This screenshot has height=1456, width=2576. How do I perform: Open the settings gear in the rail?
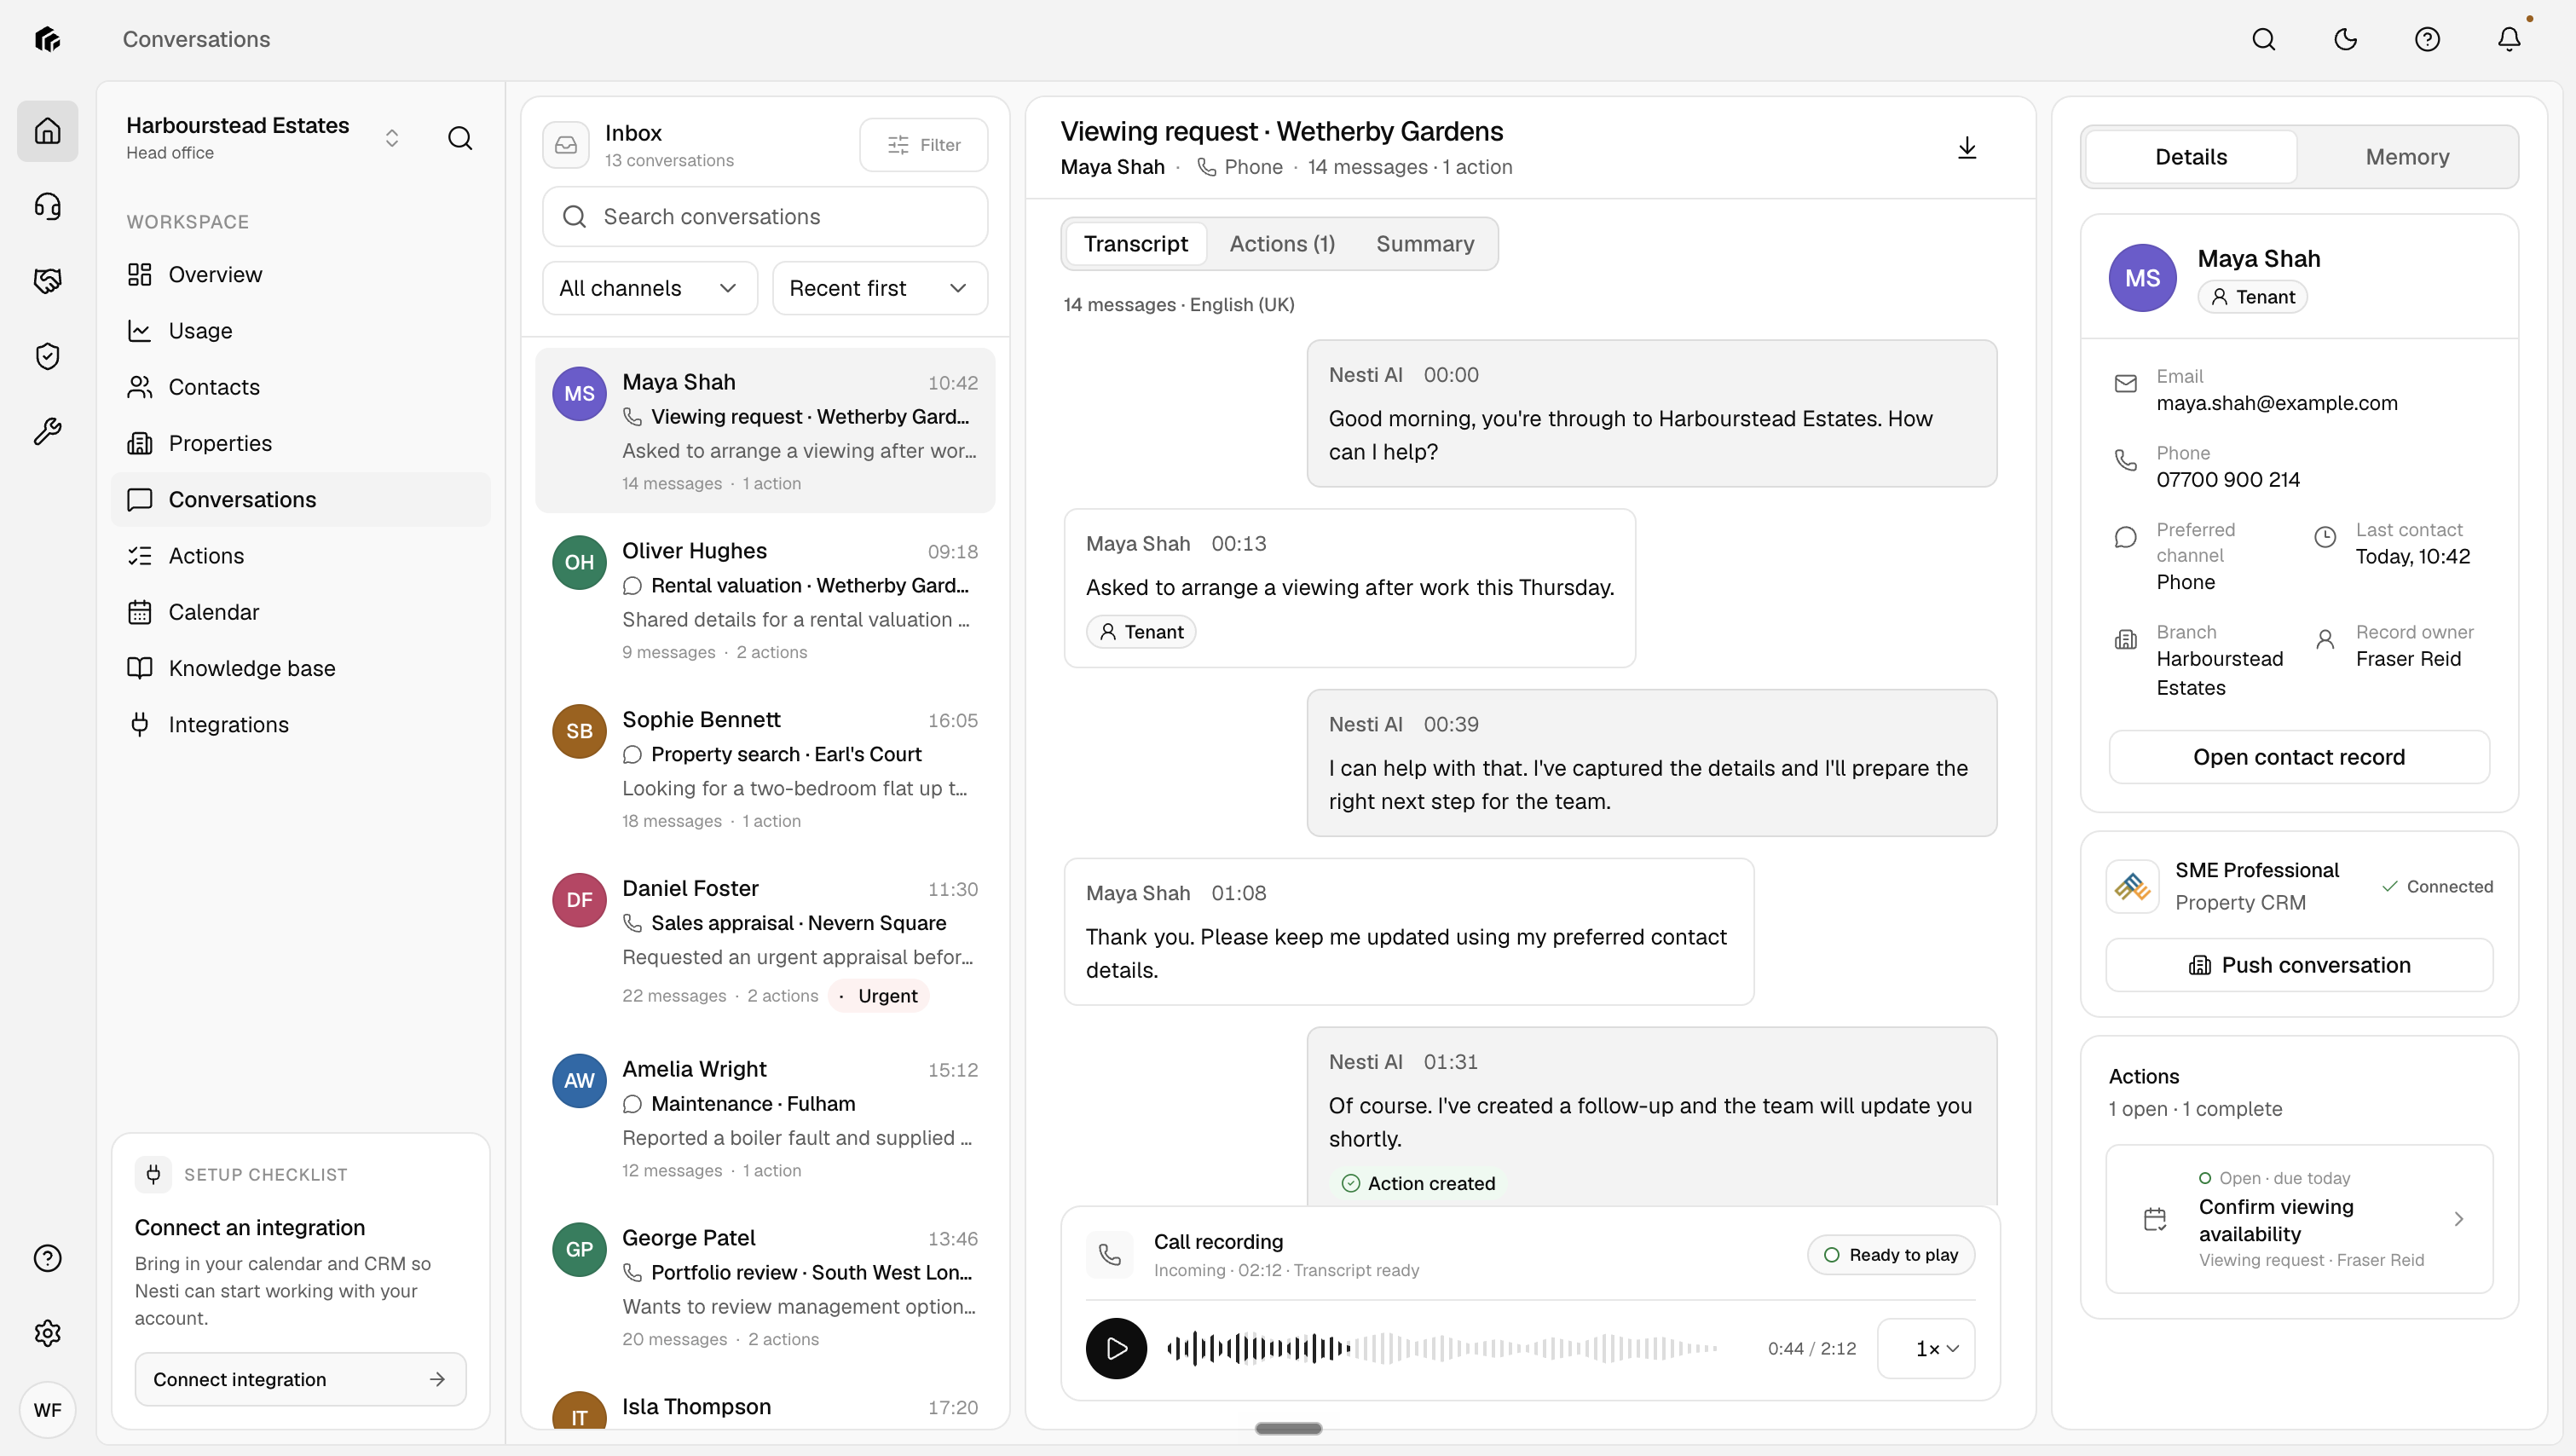click(x=47, y=1333)
